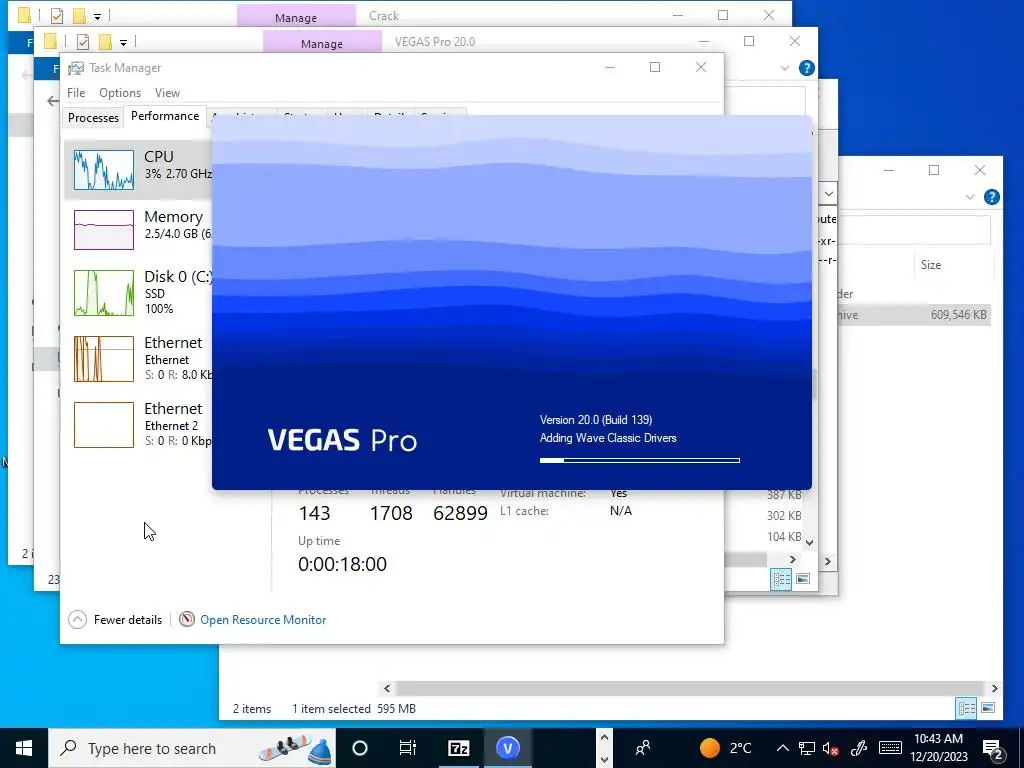This screenshot has height=768, width=1024.
Task: Click the VEGAS Pro splash progress bar
Action: click(639, 460)
